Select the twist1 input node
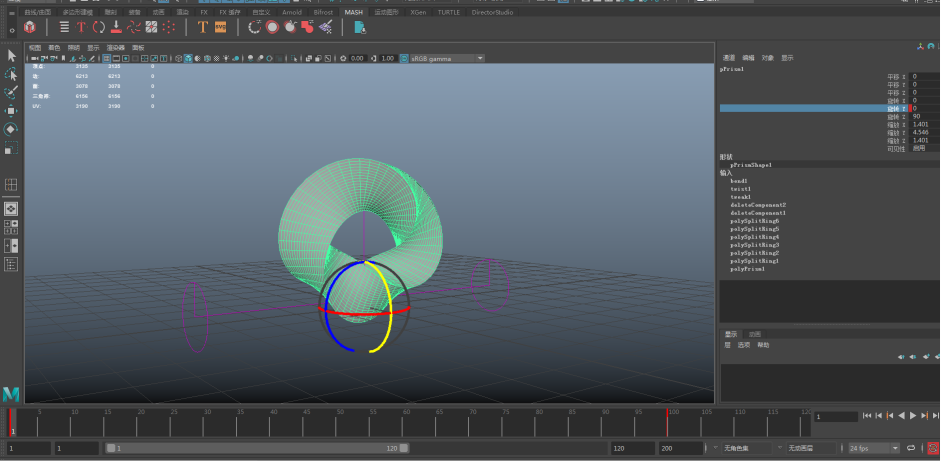Image resolution: width=941 pixels, height=462 pixels. 741,188
